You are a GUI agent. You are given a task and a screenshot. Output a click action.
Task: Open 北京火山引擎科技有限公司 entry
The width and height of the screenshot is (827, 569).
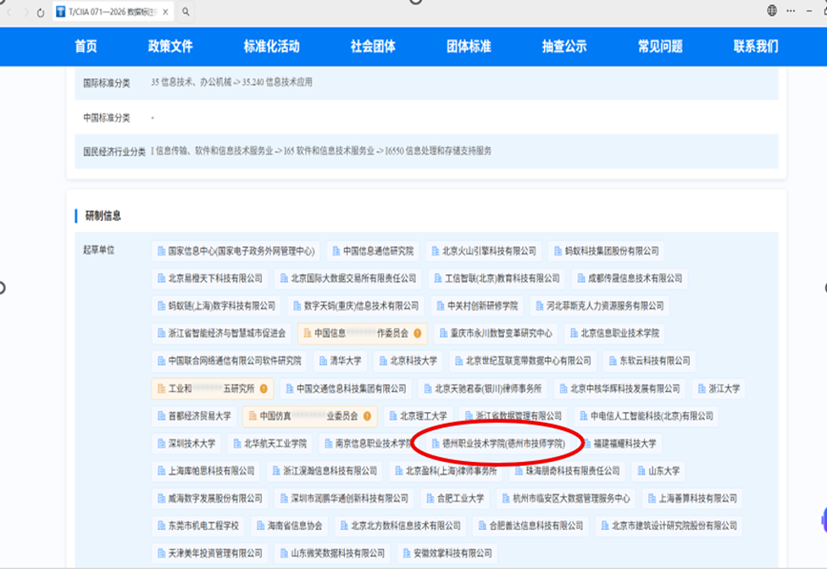click(484, 251)
